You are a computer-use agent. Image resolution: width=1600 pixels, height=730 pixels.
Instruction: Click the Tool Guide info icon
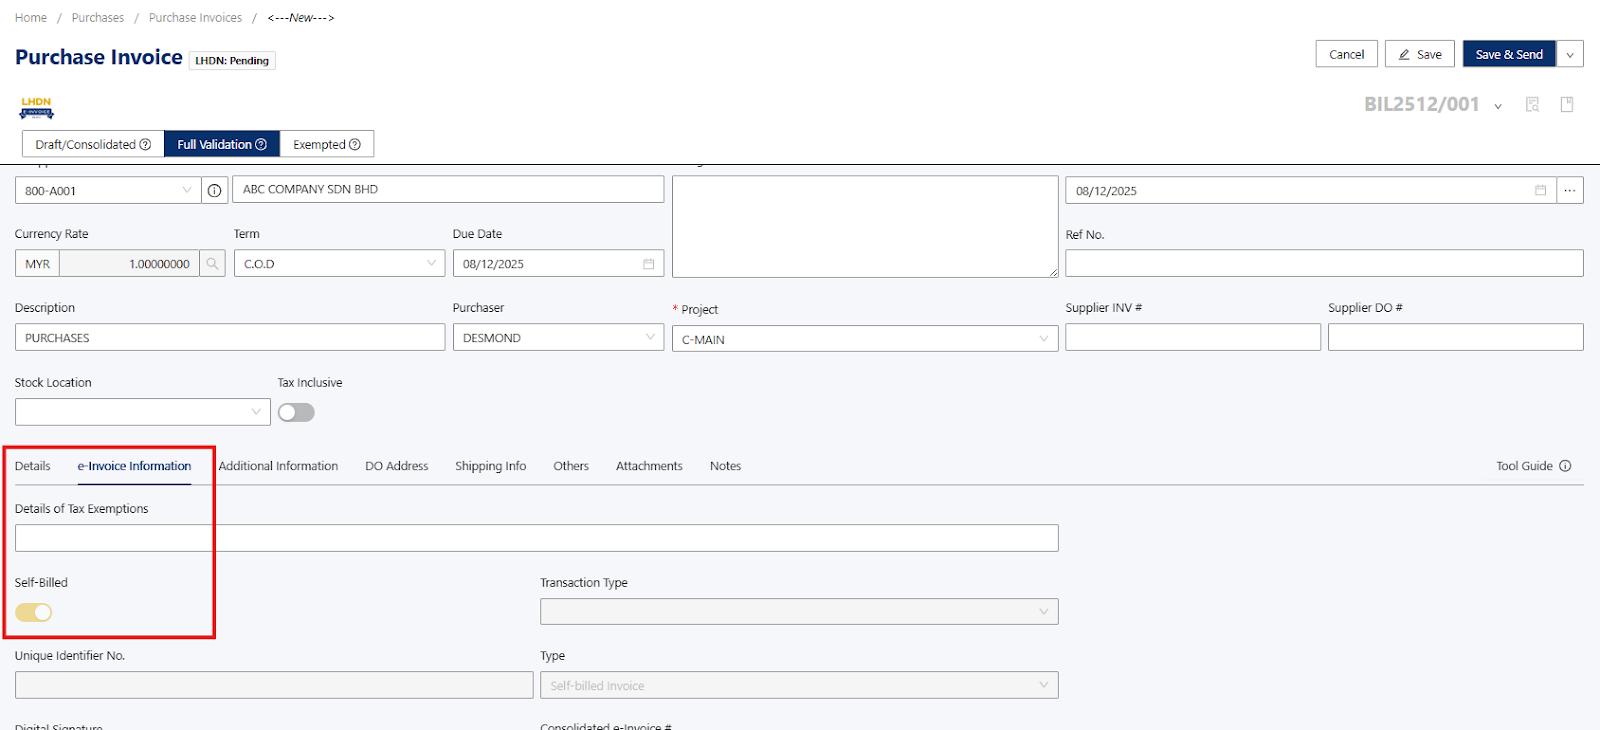pos(1565,466)
